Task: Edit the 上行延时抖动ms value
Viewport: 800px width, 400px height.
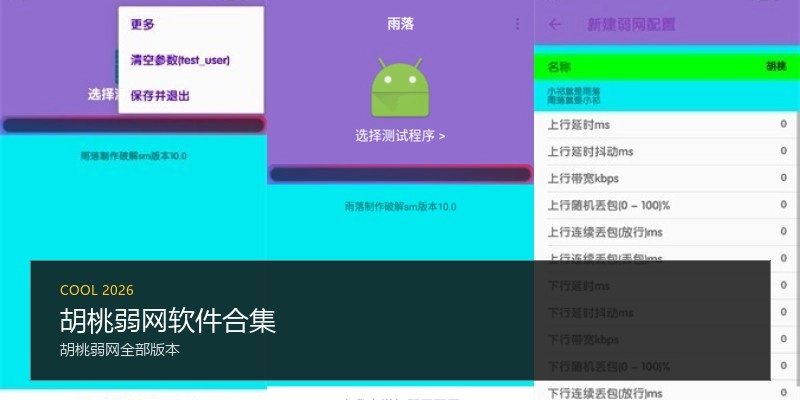Action: 667,152
